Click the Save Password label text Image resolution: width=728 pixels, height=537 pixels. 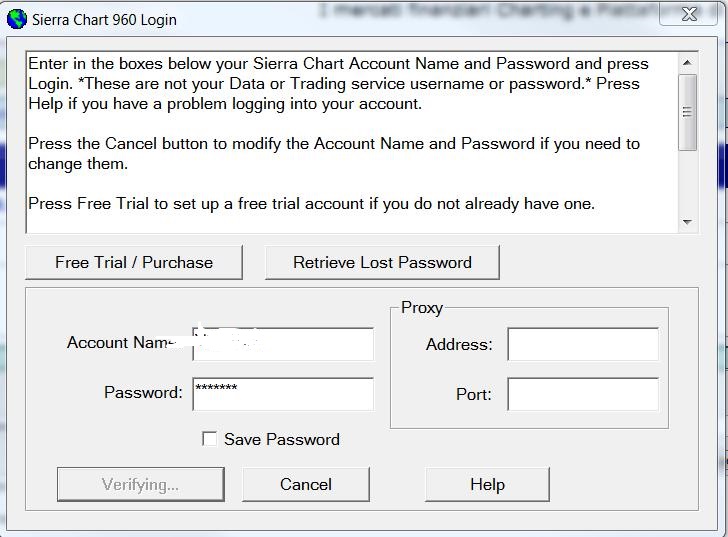(x=282, y=440)
